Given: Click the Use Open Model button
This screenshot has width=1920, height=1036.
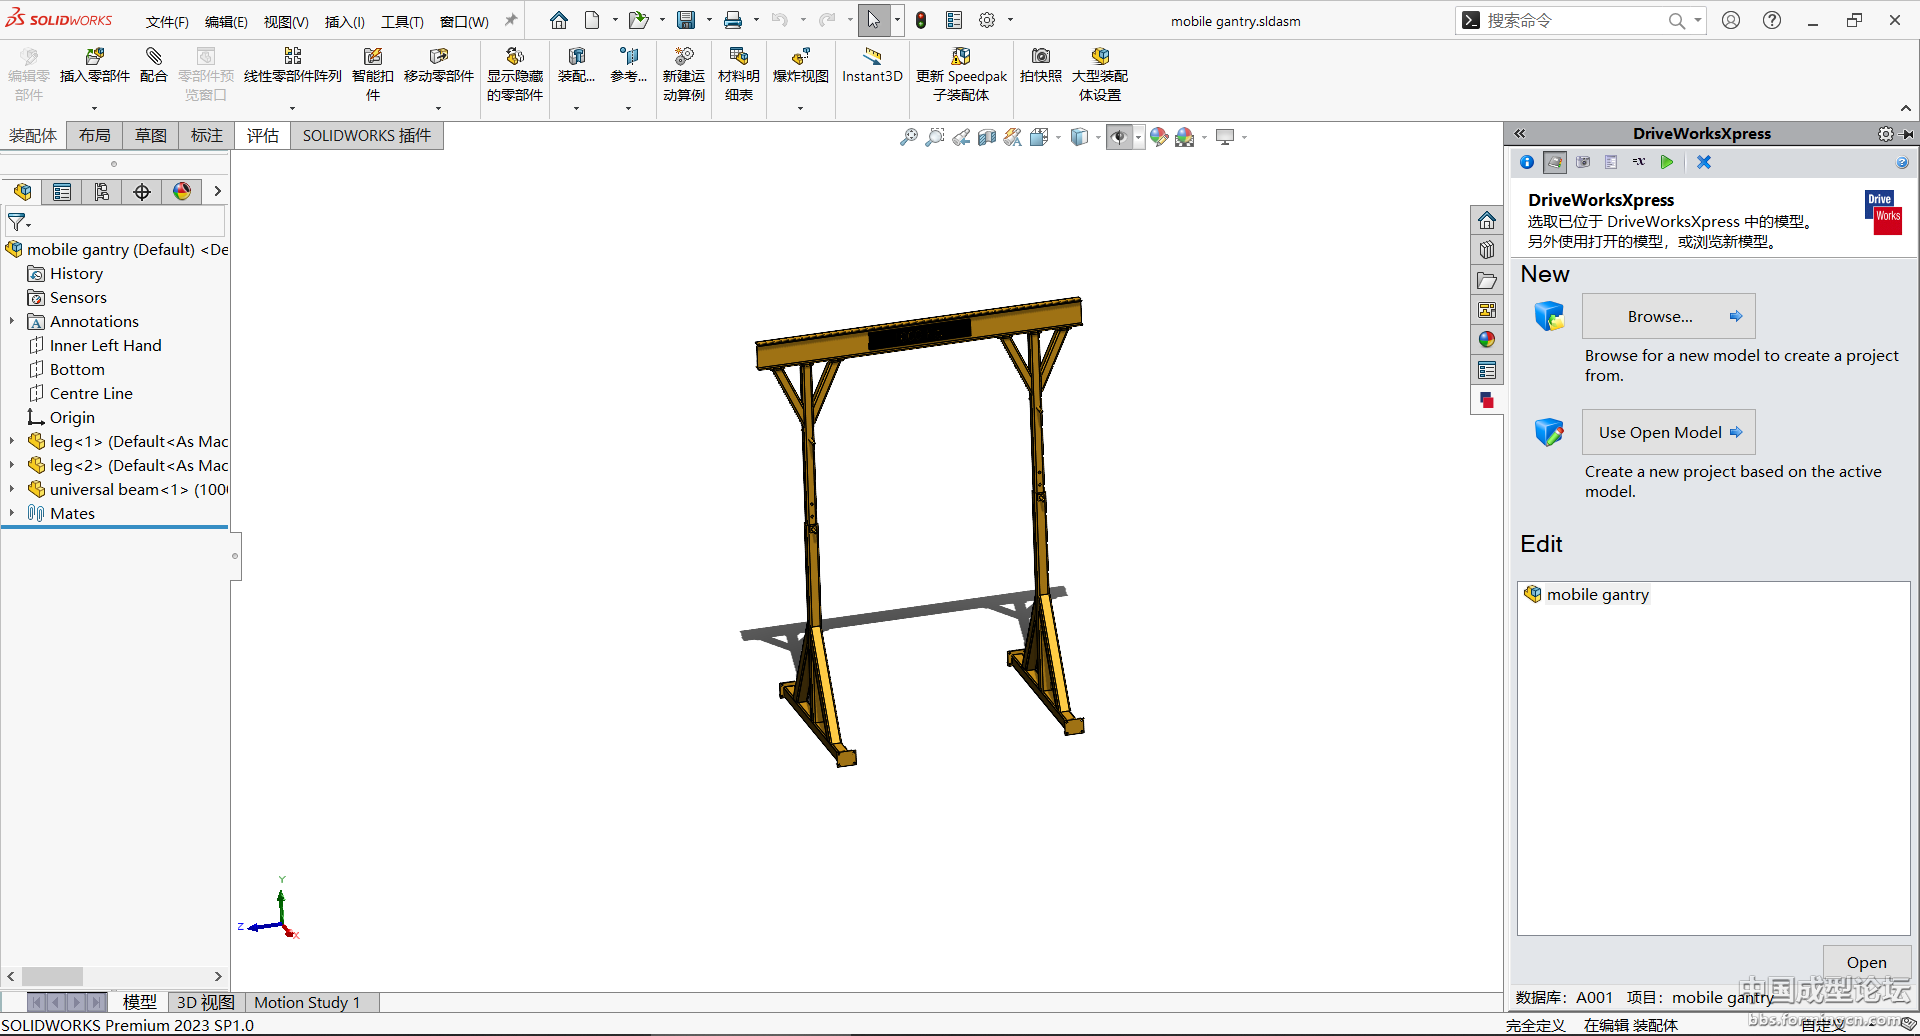Looking at the screenshot, I should [x=1668, y=432].
